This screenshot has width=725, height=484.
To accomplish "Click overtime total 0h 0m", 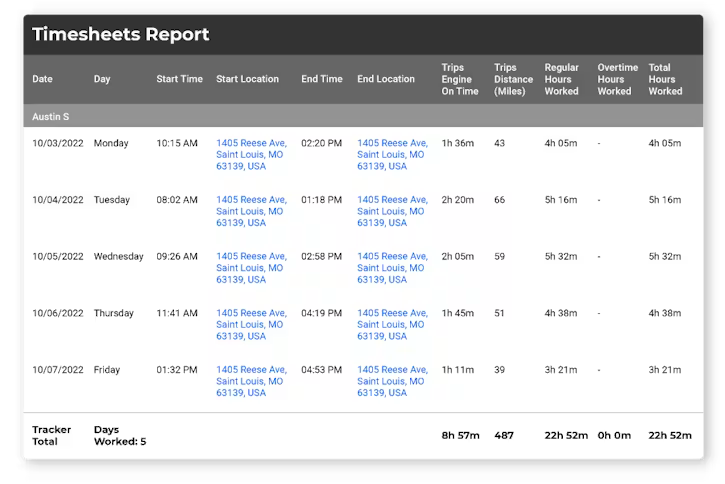I will click(614, 435).
